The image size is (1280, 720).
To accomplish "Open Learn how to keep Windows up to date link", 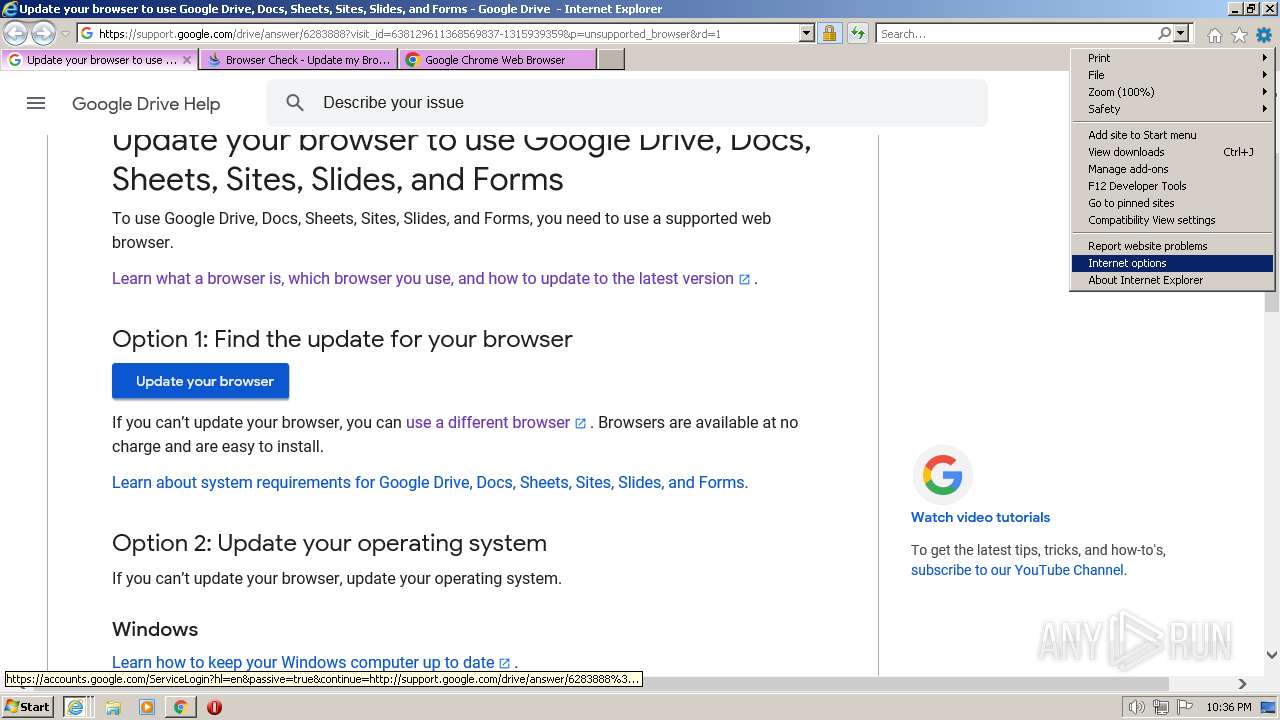I will 311,663.
